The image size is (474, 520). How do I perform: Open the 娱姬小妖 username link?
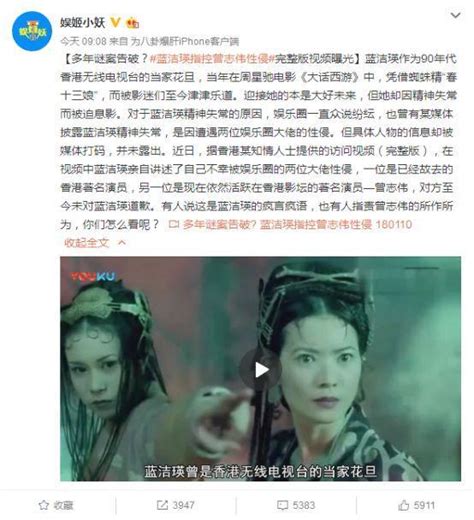(x=83, y=23)
